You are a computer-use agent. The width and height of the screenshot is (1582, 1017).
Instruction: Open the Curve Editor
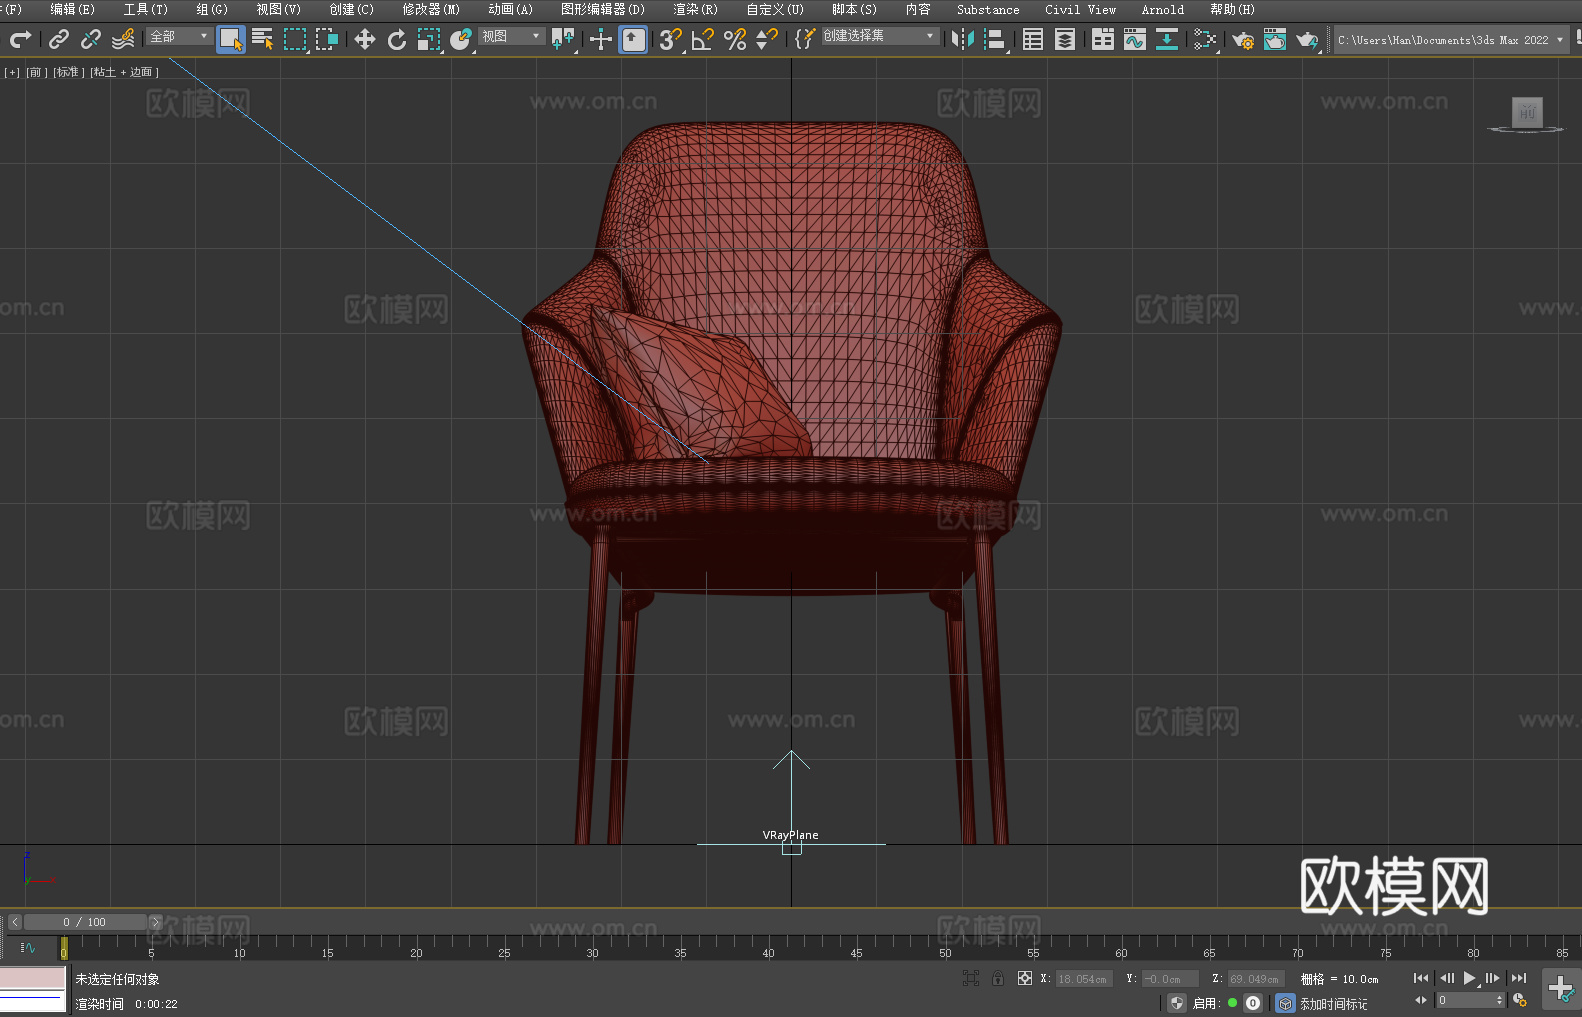click(1135, 39)
